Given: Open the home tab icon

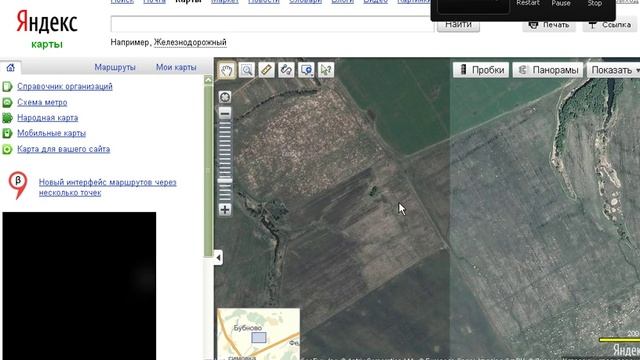Looking at the screenshot, I should [11, 67].
